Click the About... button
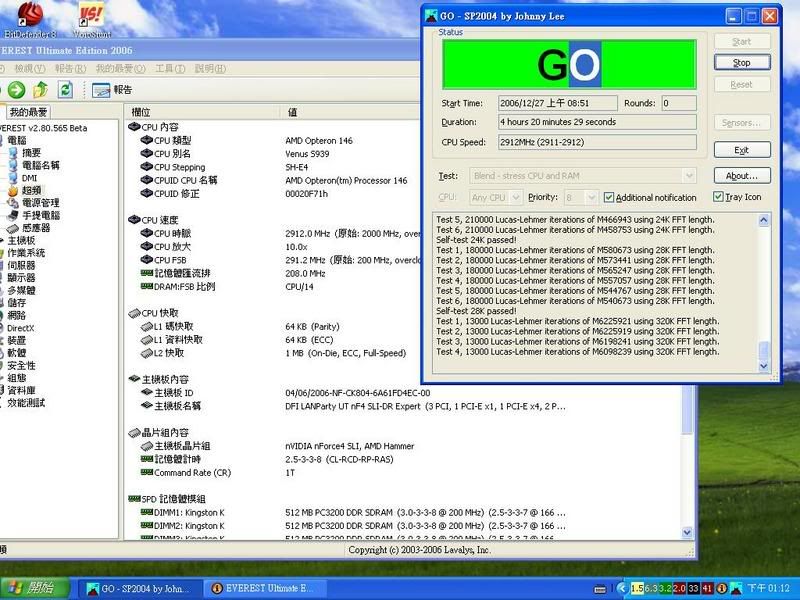The height and width of the screenshot is (600, 800). click(741, 176)
